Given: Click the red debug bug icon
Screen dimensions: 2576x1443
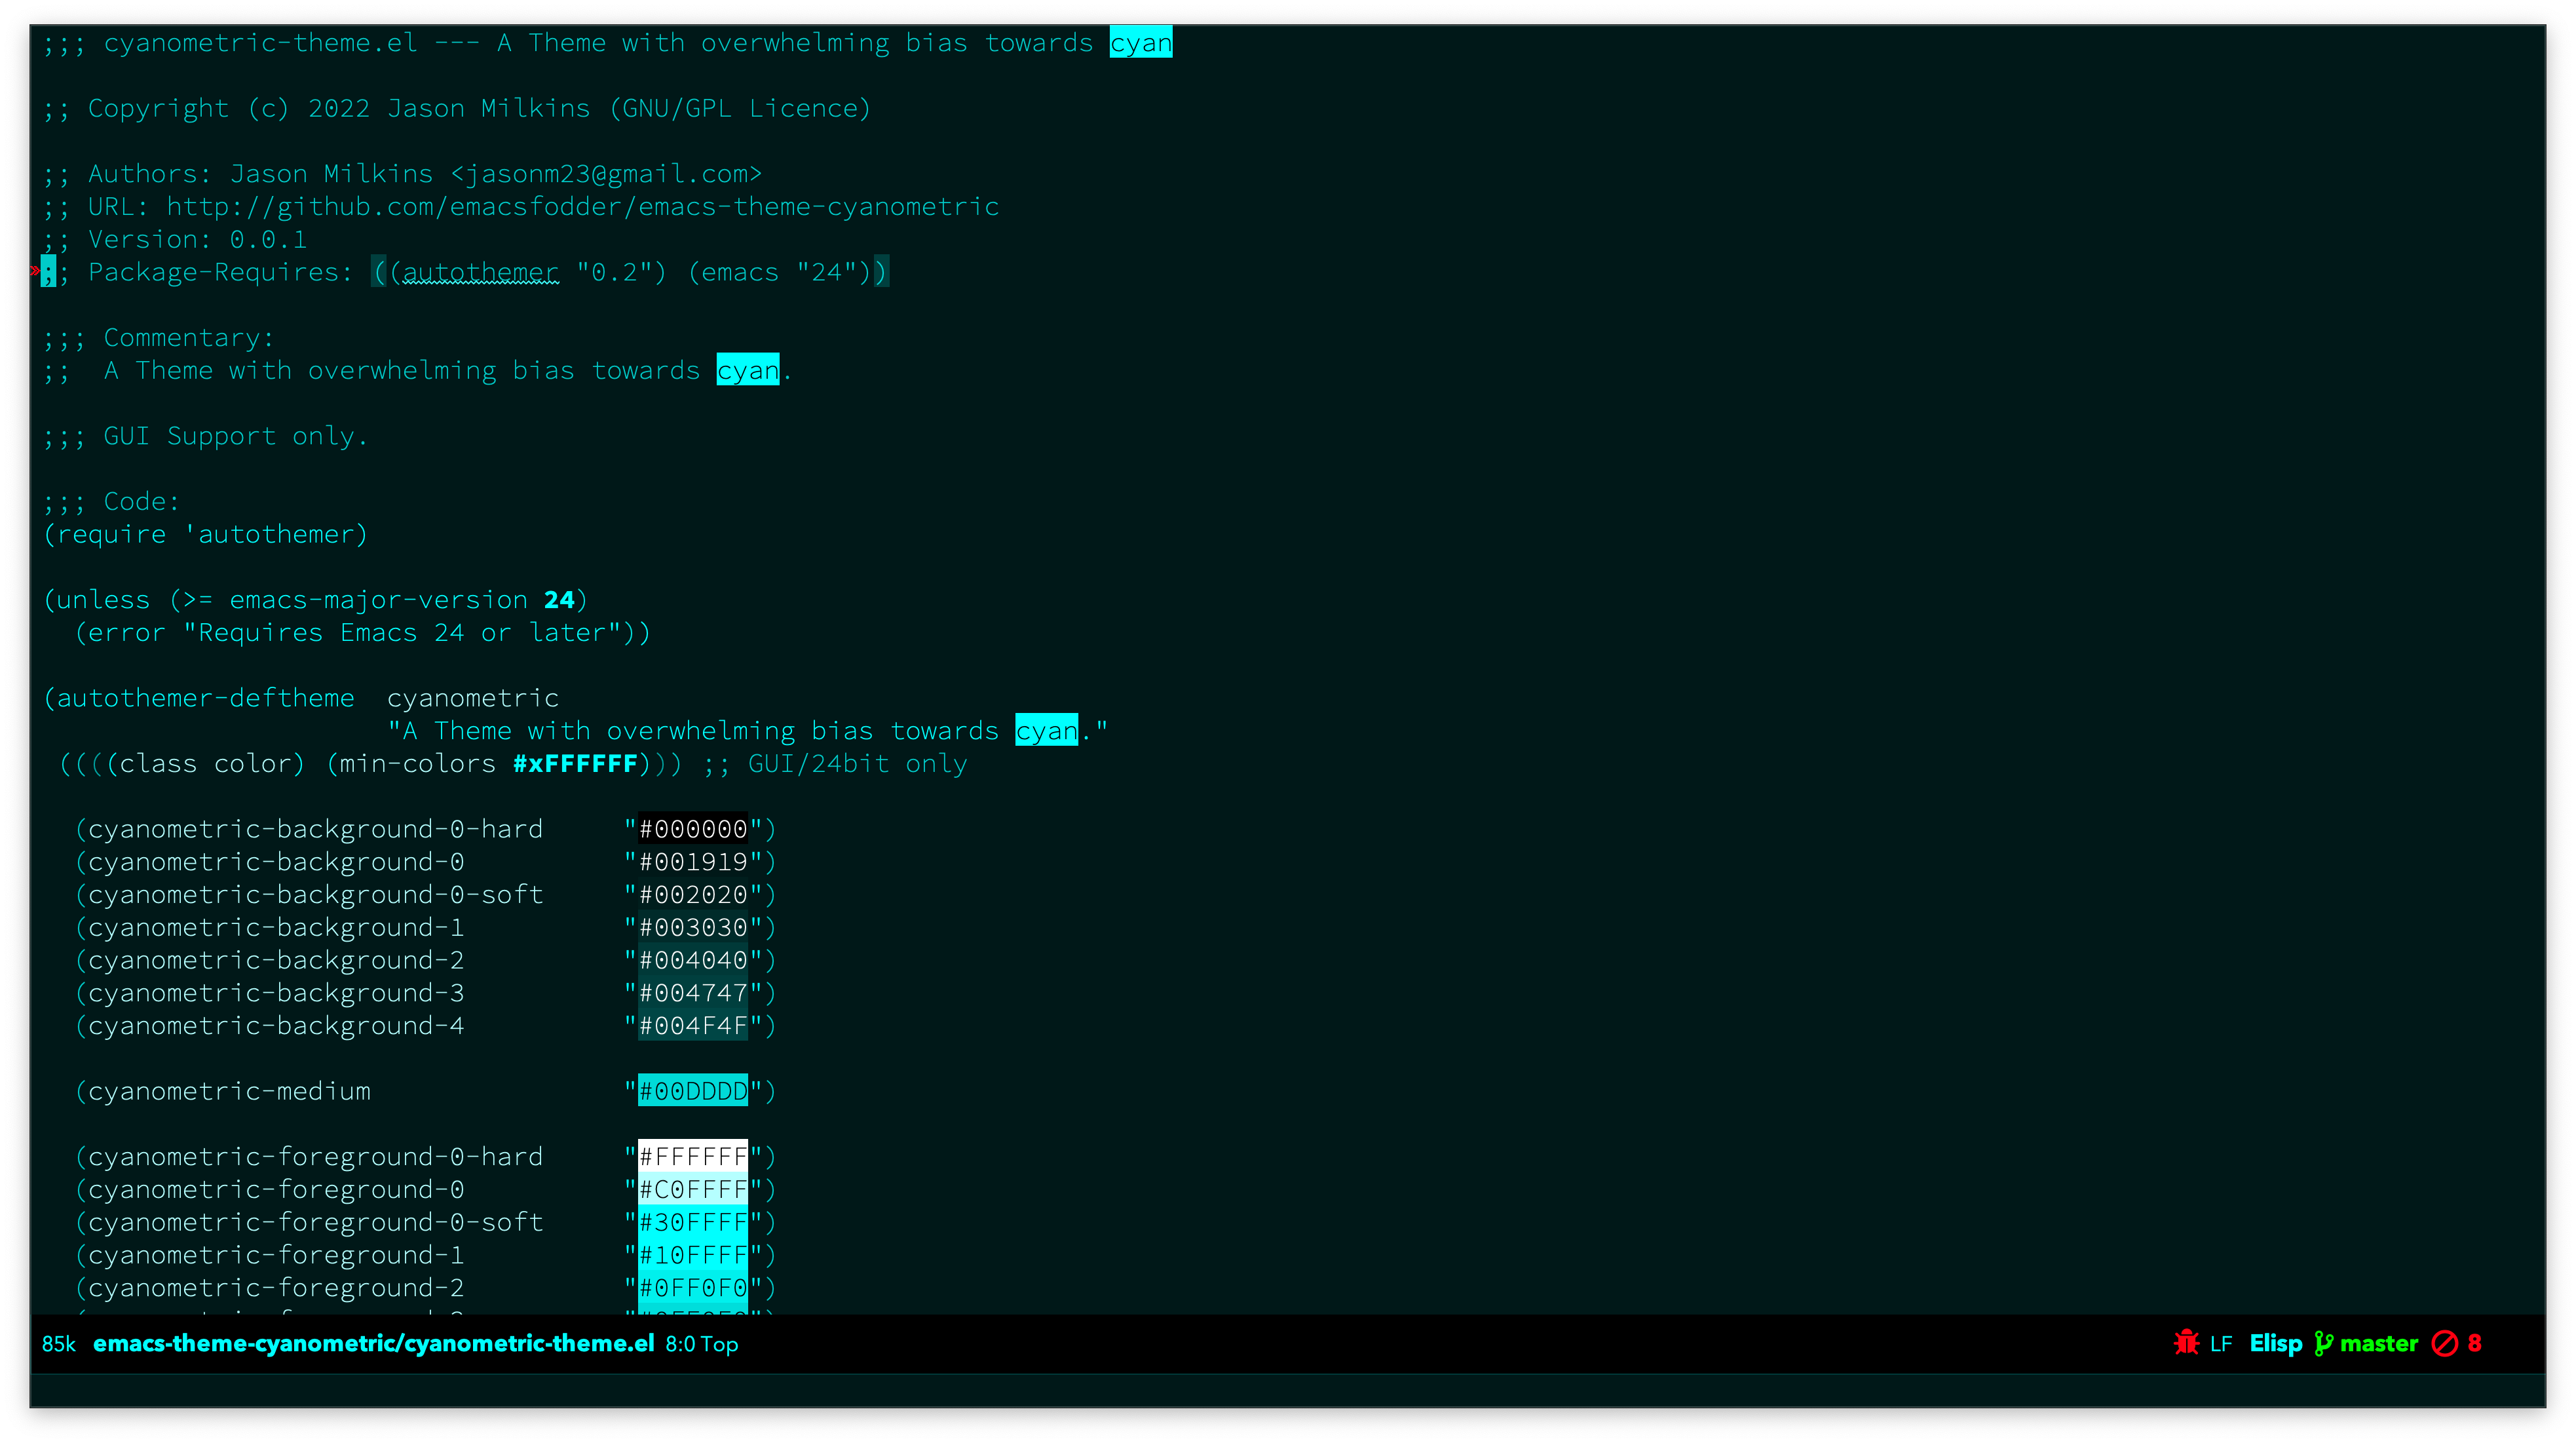Looking at the screenshot, I should (2186, 1343).
